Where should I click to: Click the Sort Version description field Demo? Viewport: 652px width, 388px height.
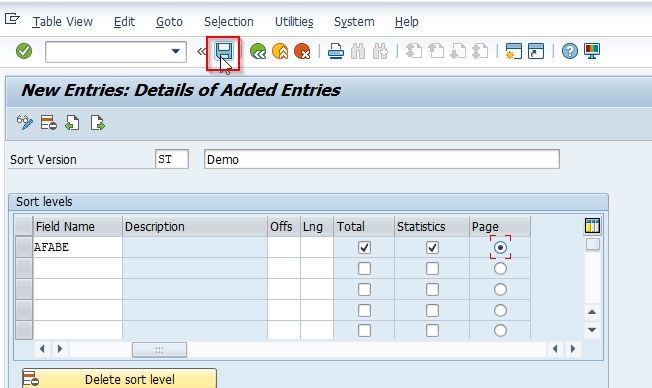click(x=382, y=159)
